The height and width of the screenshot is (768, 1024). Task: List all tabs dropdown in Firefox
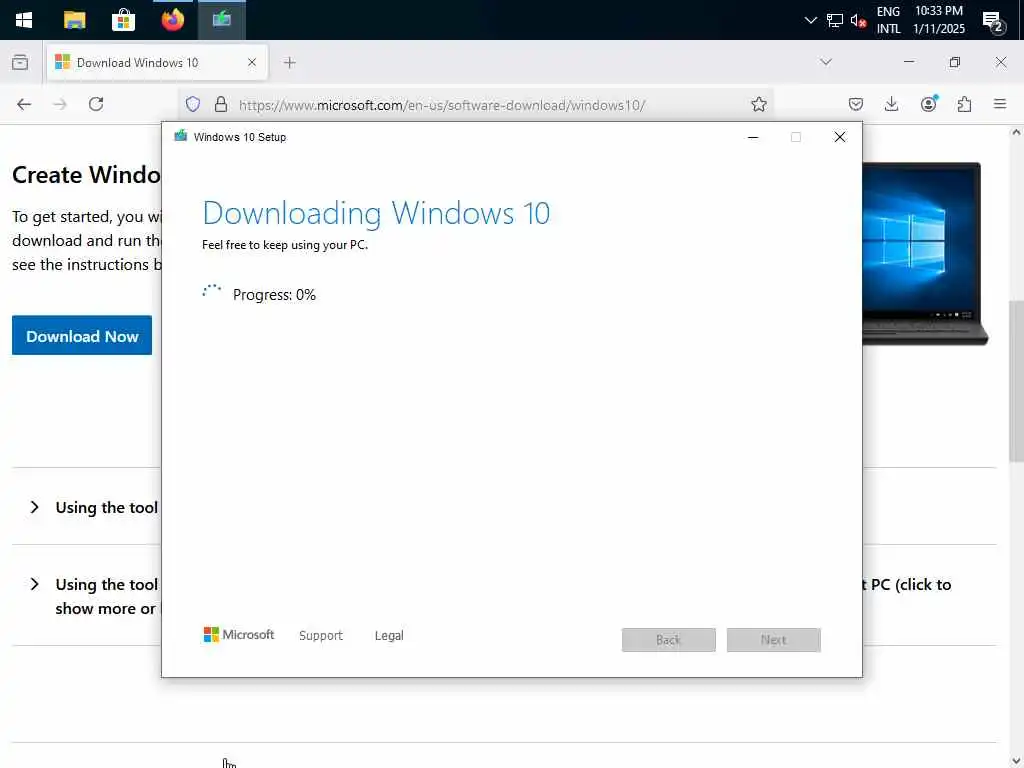point(825,62)
